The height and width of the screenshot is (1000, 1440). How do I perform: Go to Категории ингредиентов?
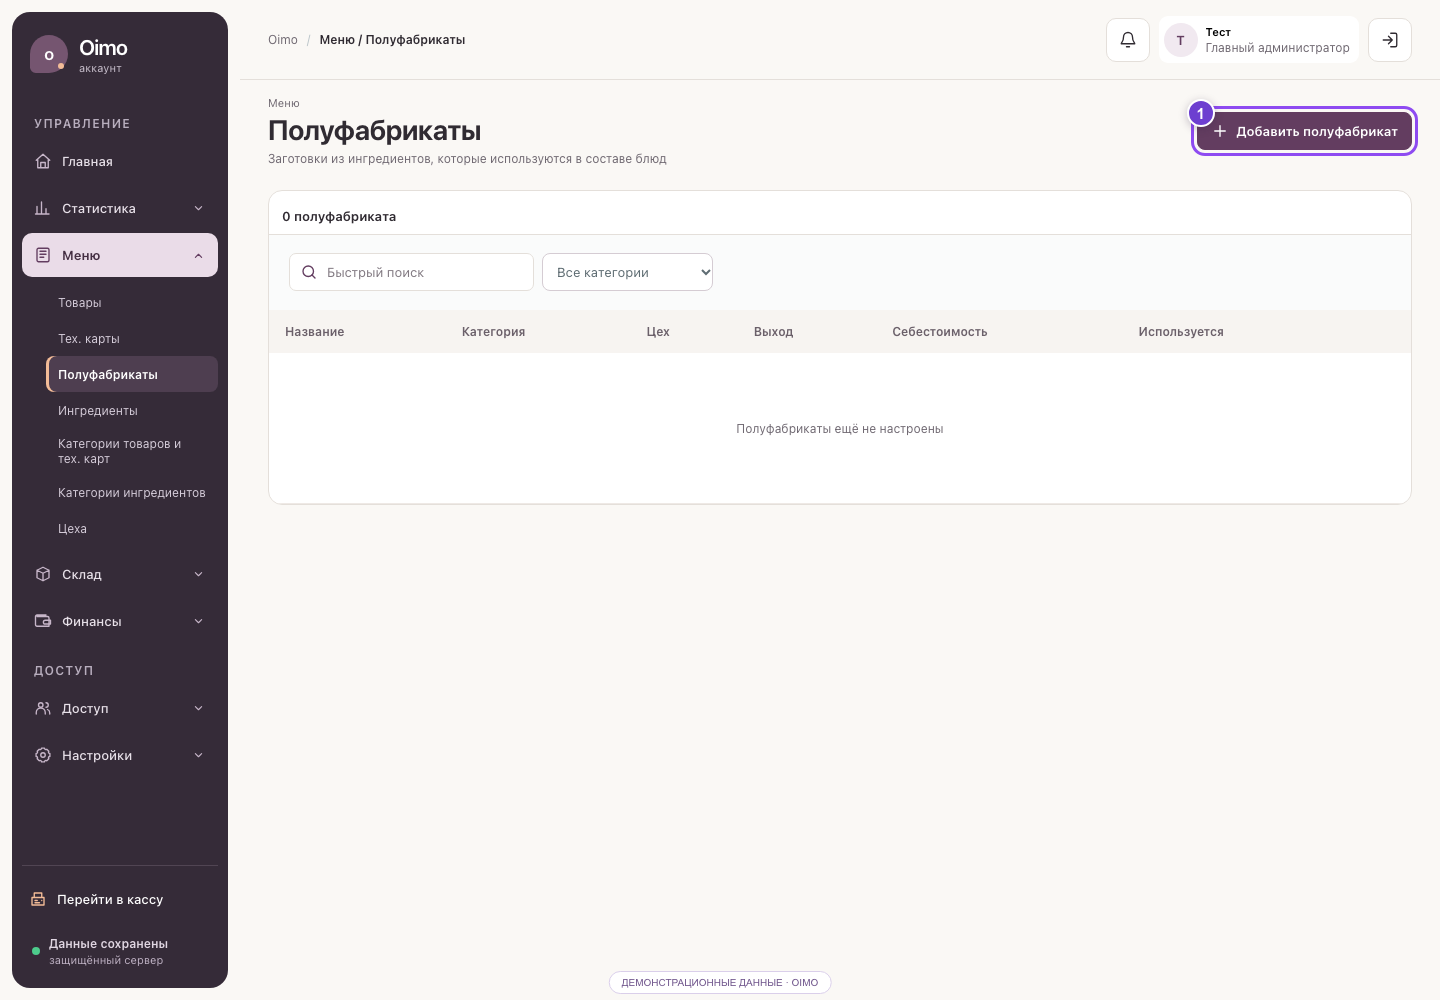(x=132, y=493)
